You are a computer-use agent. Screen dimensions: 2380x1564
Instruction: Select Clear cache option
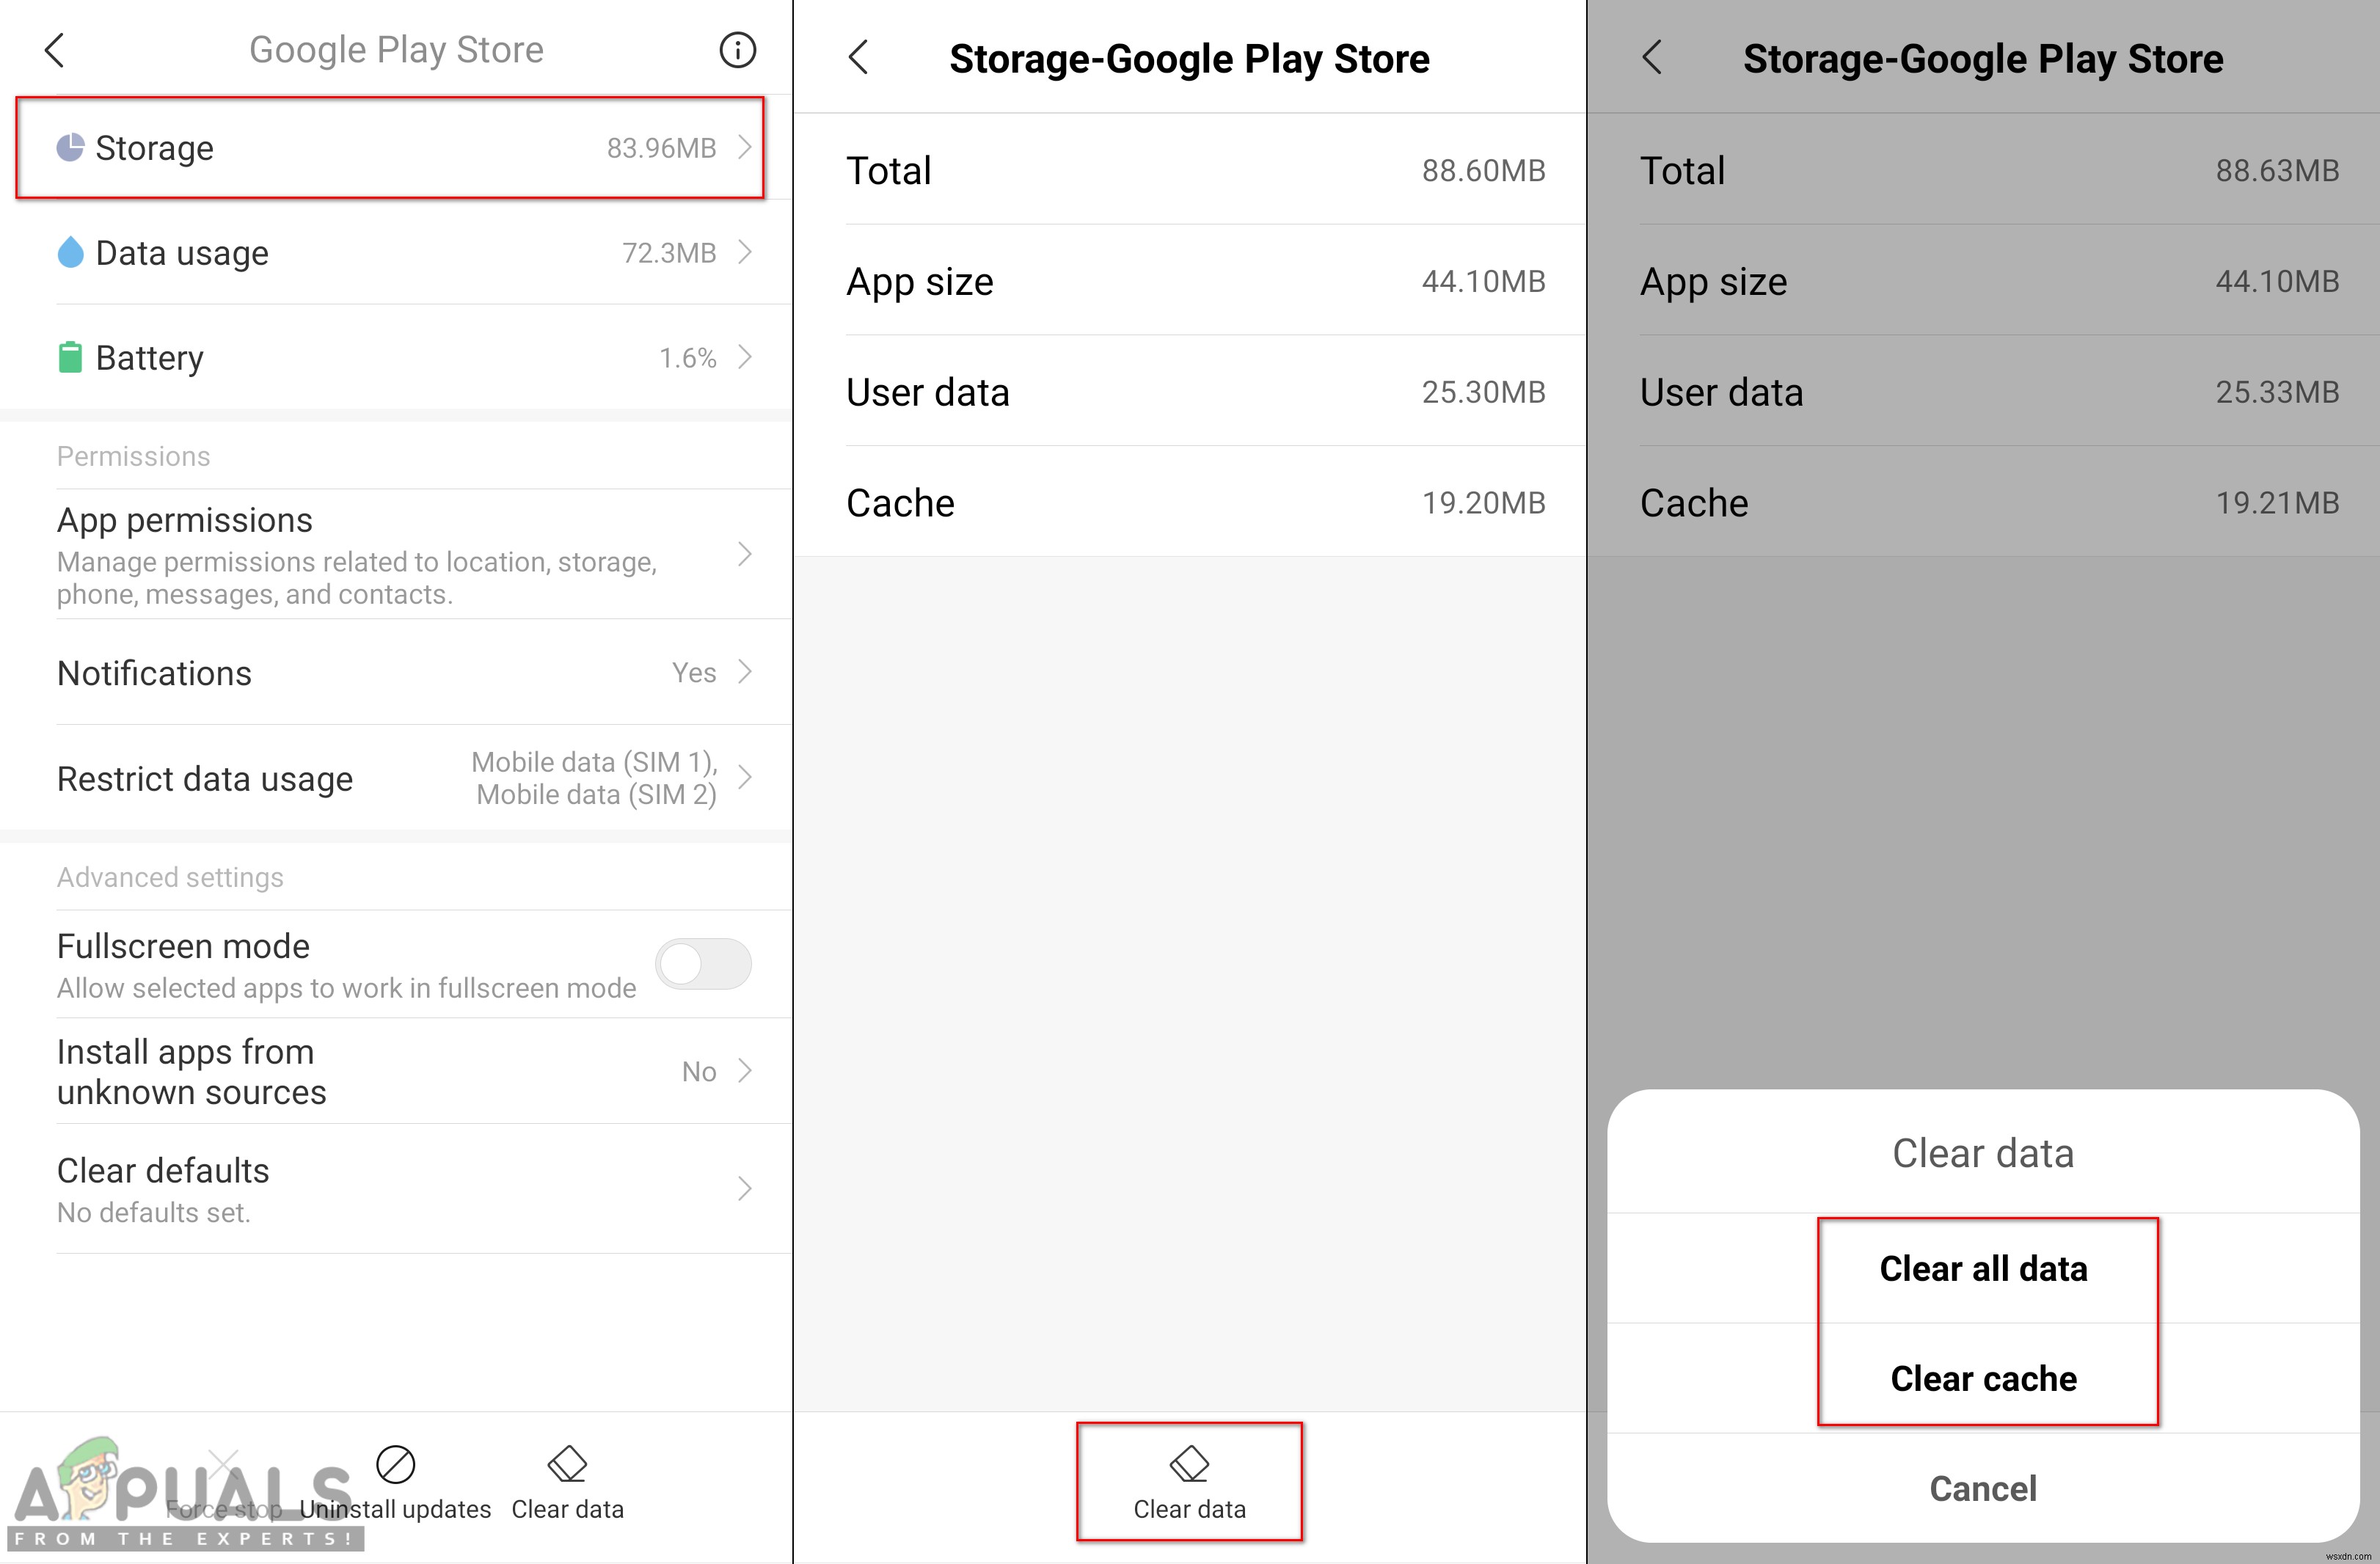[1984, 1379]
